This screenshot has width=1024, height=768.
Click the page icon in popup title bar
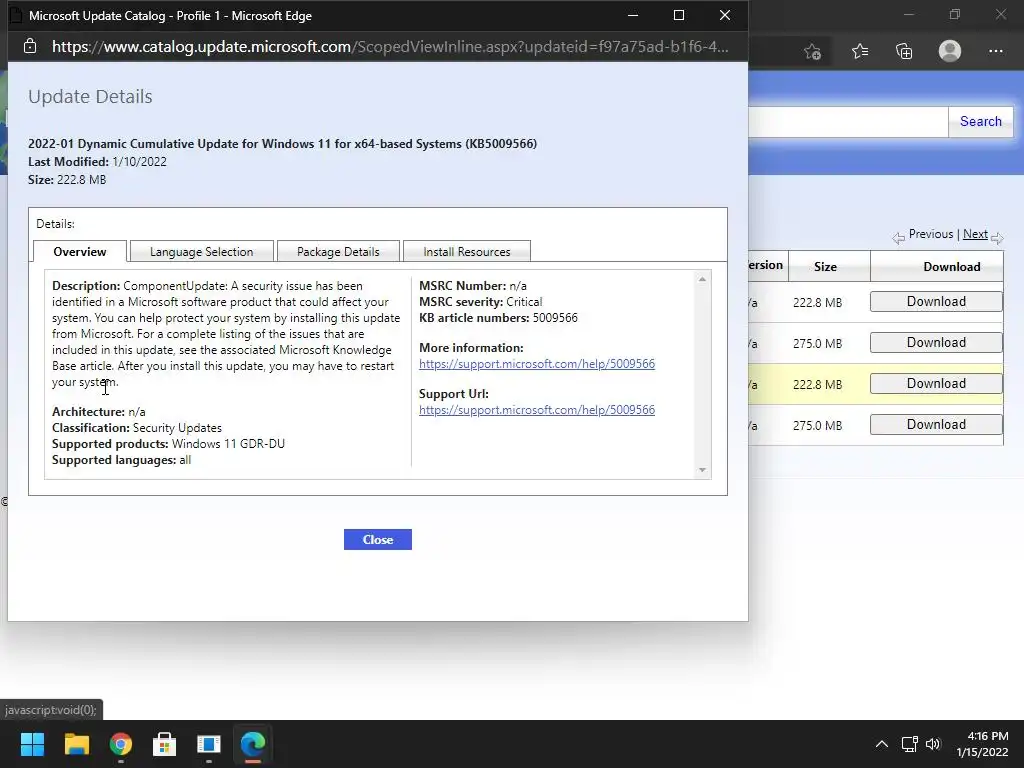pos(14,16)
